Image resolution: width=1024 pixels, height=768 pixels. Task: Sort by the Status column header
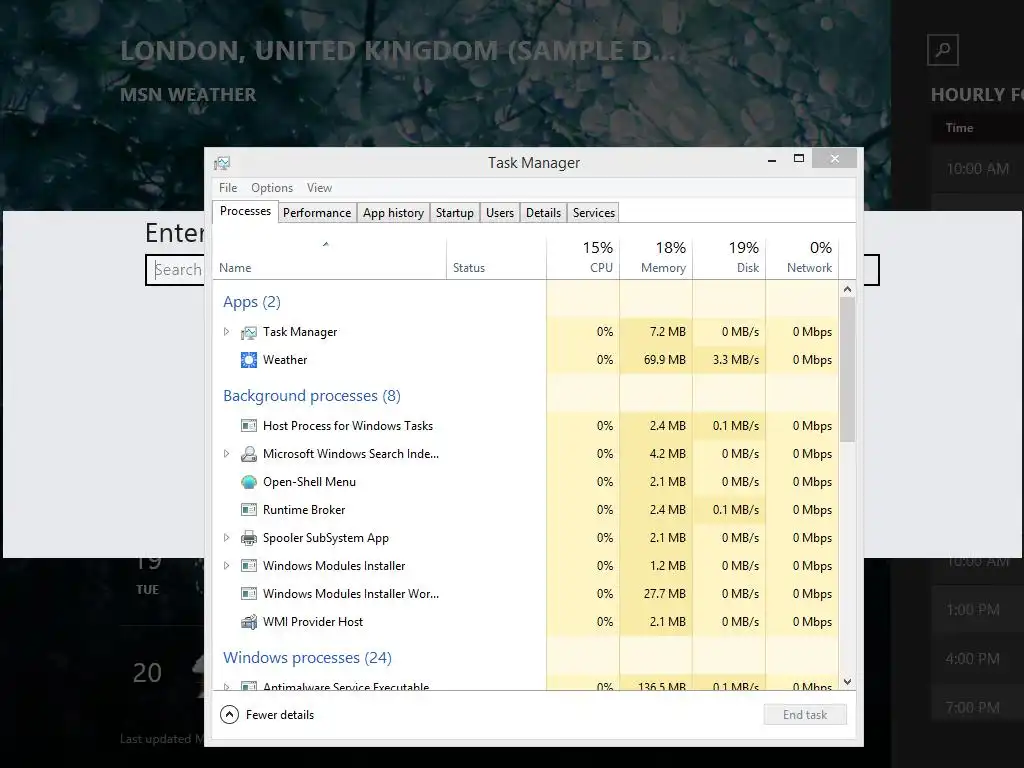pos(496,259)
